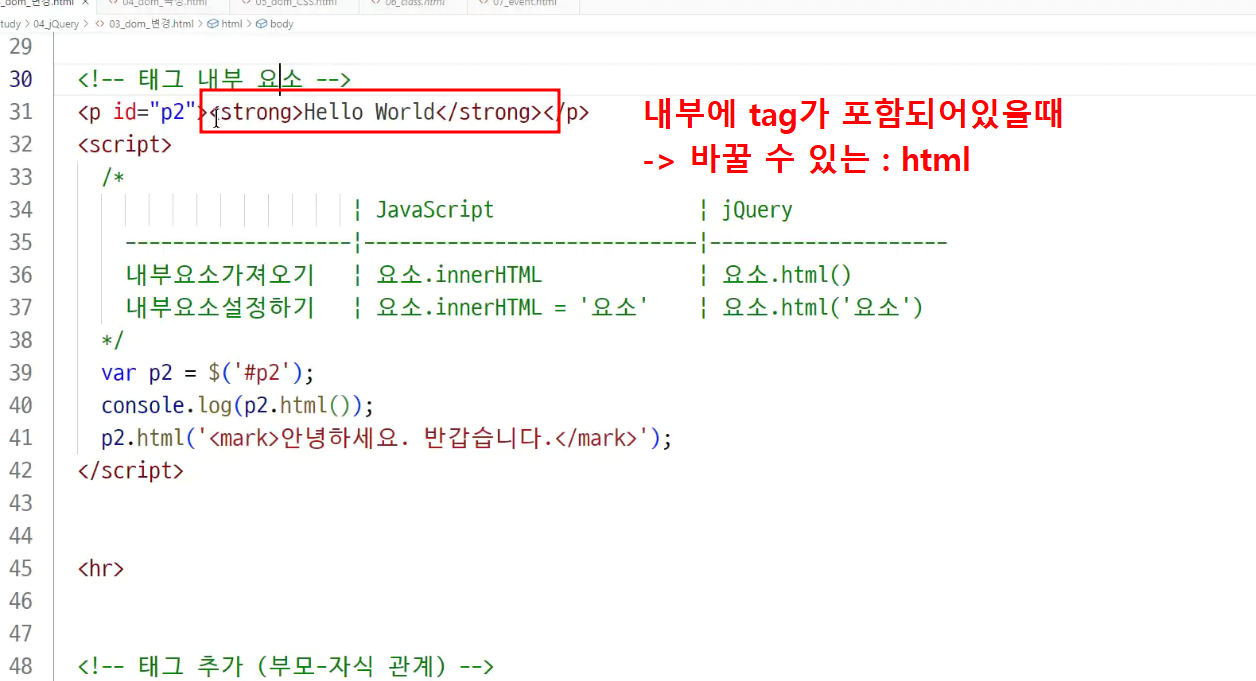Click the <hr> tag on line 45

coord(101,569)
